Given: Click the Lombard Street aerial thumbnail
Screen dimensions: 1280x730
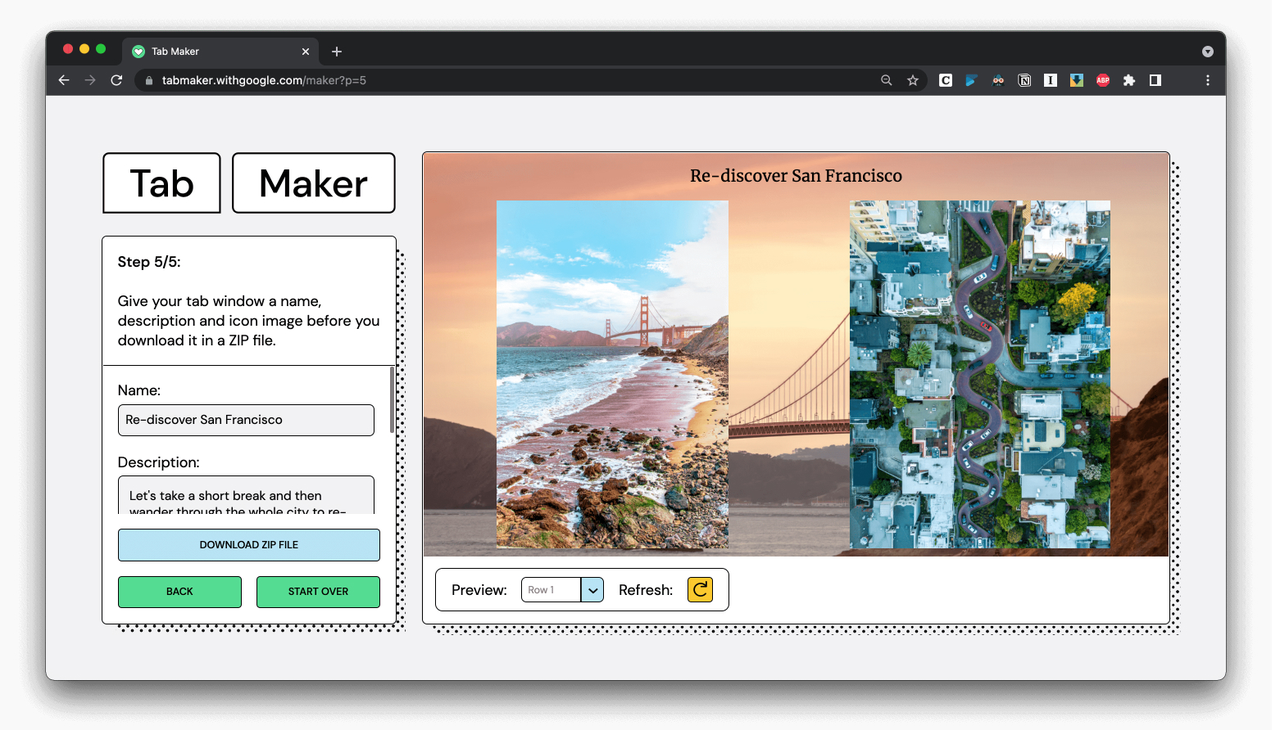Looking at the screenshot, I should click(980, 374).
